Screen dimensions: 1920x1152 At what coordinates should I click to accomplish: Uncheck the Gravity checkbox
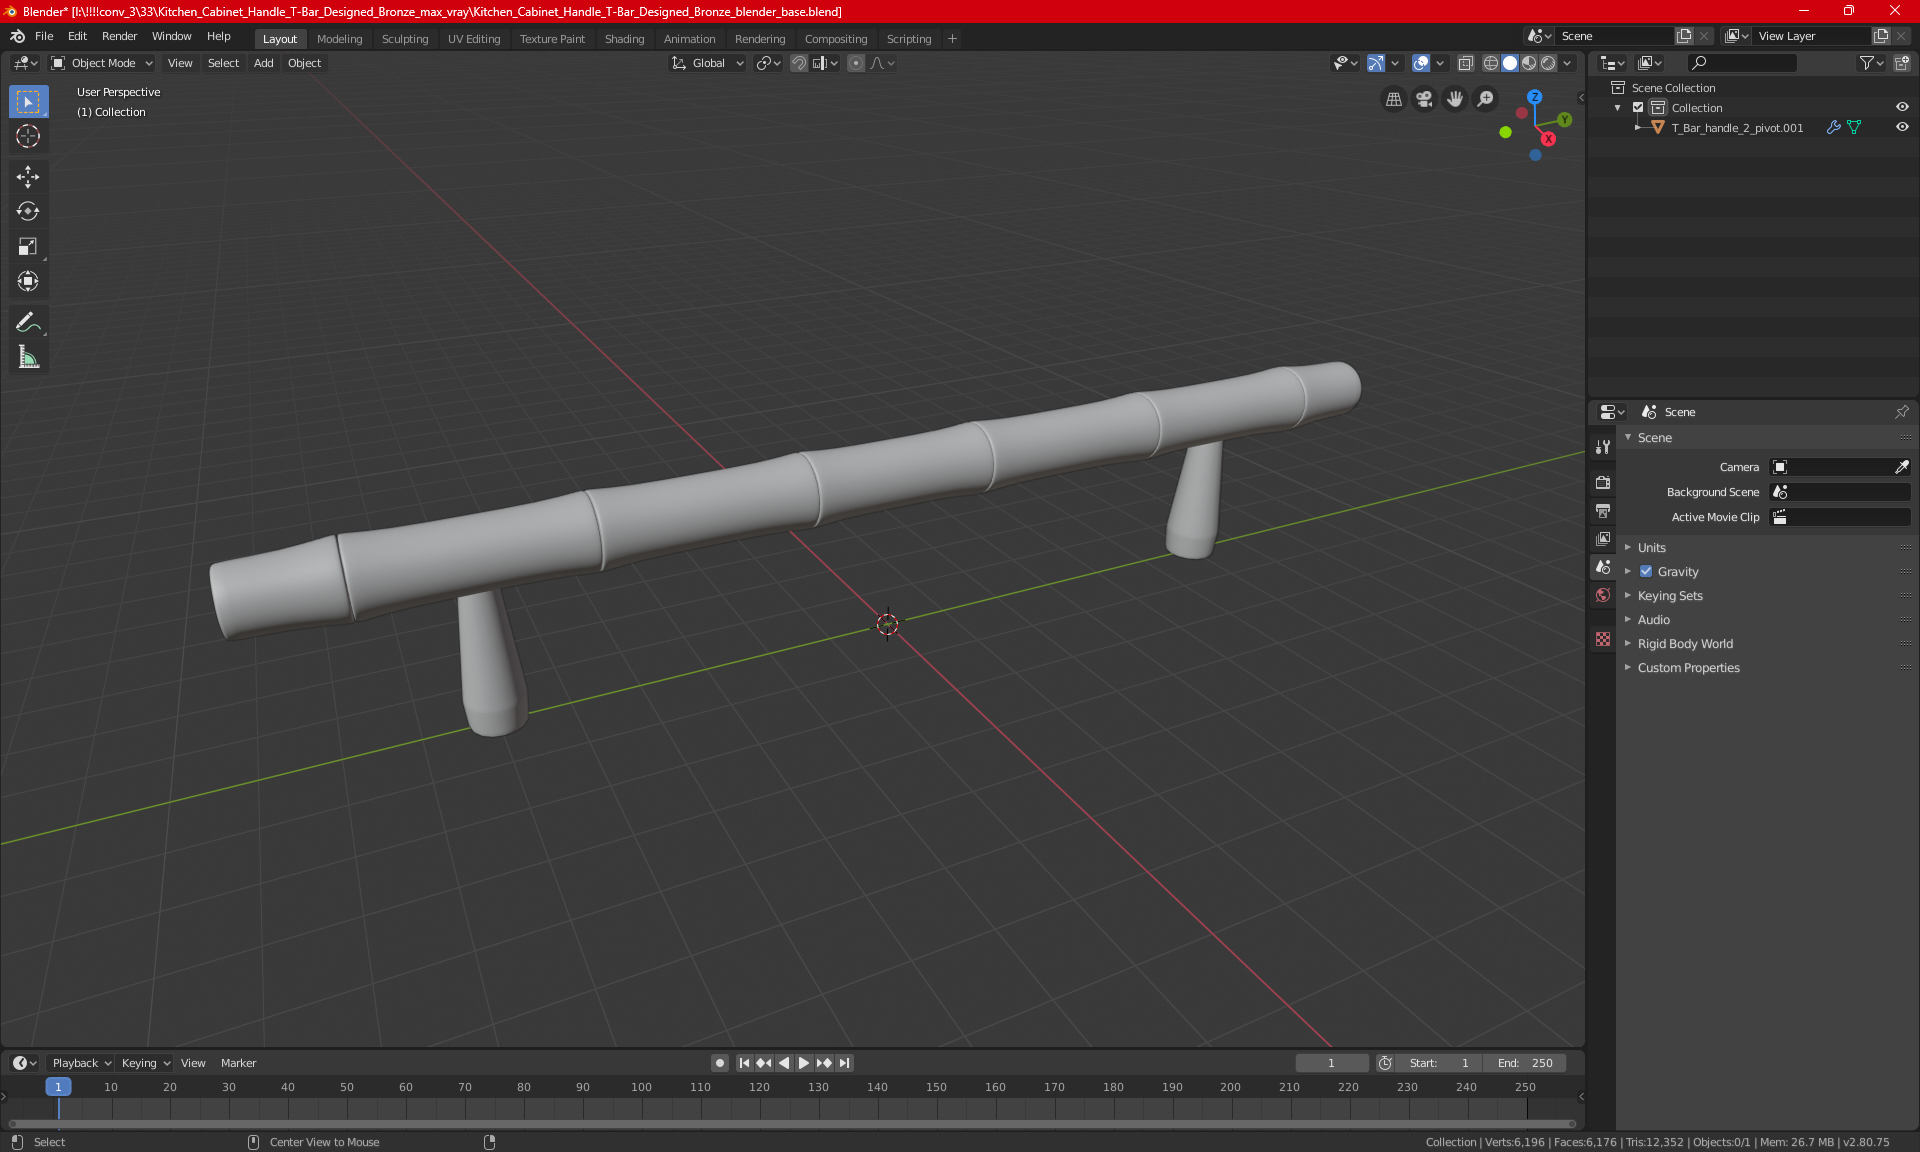pos(1646,572)
